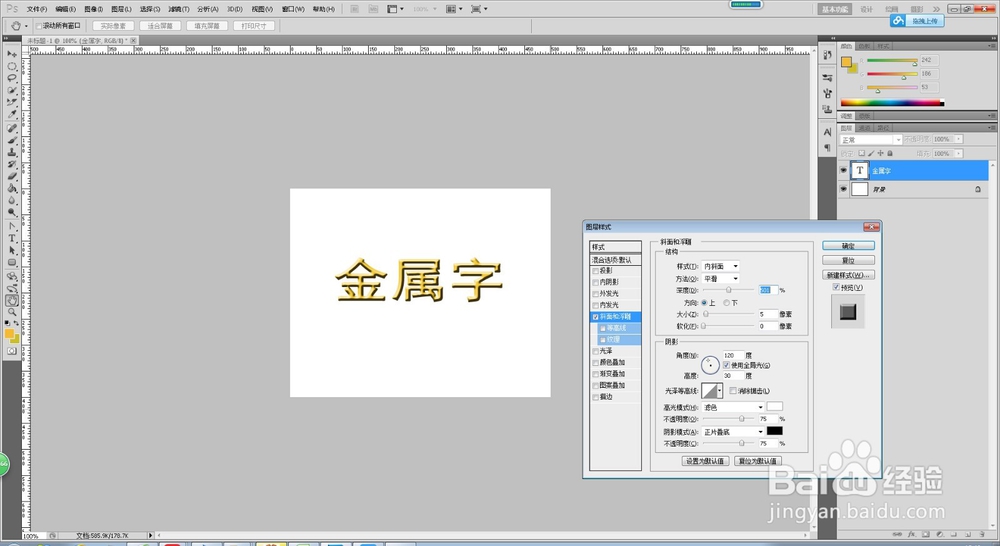Viewport: 1000px width, 546px height.
Task: Open the 阴影模式 正片叠底 dropdown
Action: point(733,432)
